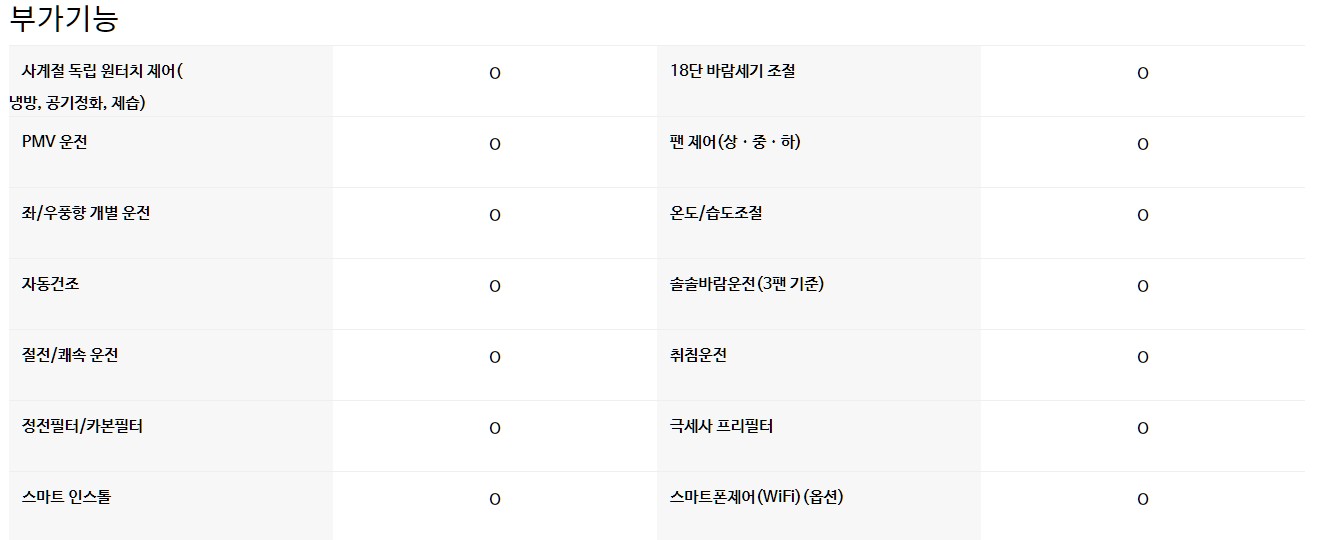
Task: Click the O mark beside 자동건조
Action: [x=495, y=286]
